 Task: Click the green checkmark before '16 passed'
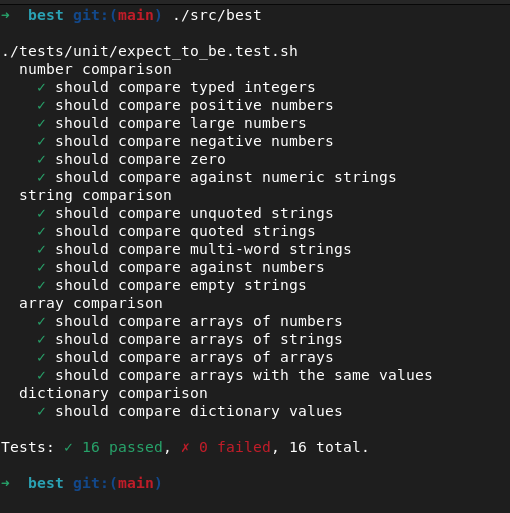click(68, 448)
